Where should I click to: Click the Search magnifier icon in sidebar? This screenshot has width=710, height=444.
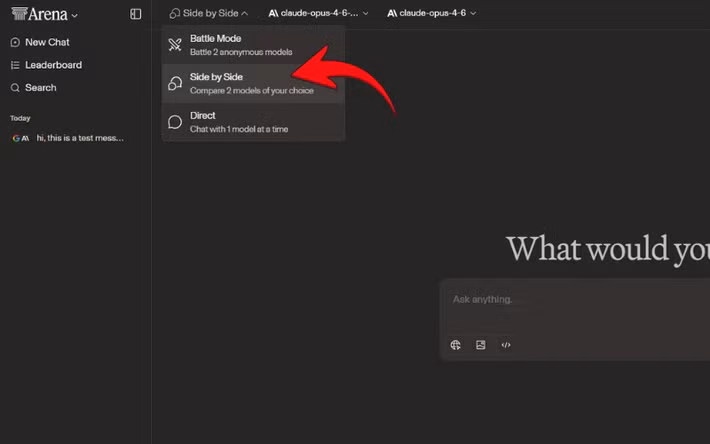(15, 88)
